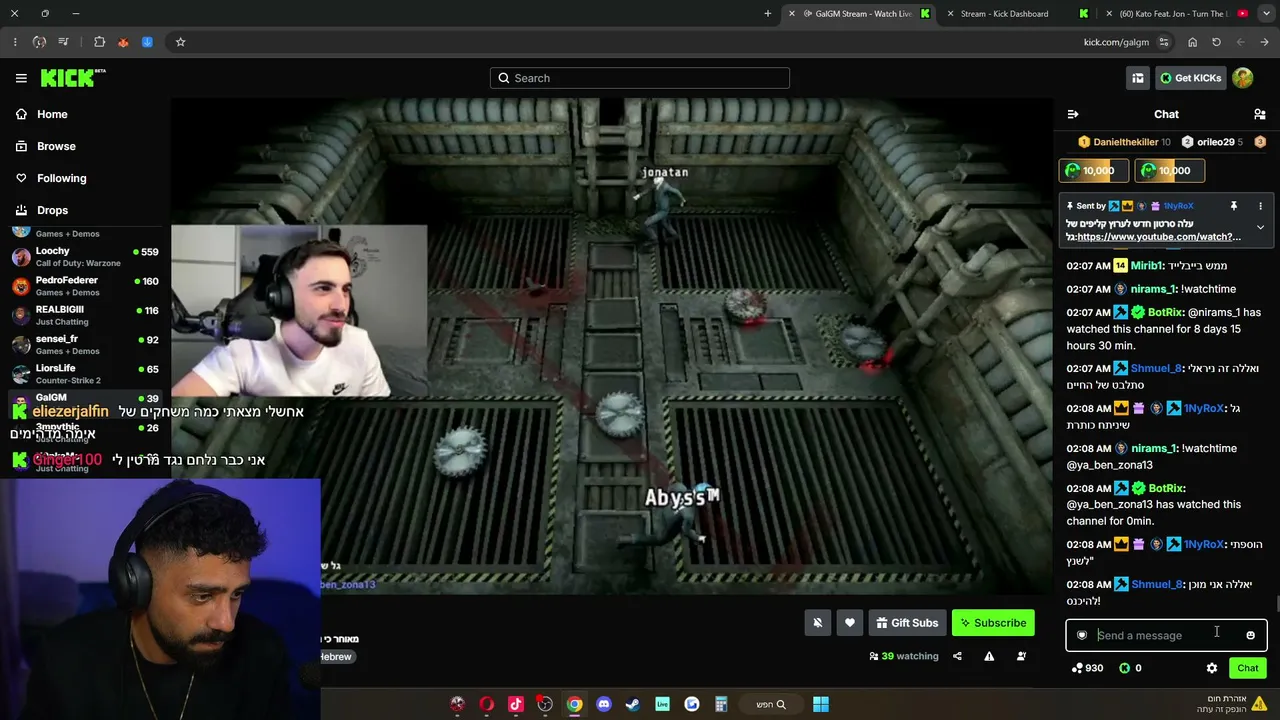
Task: Open the KICKs balance showing 0
Action: click(1130, 668)
